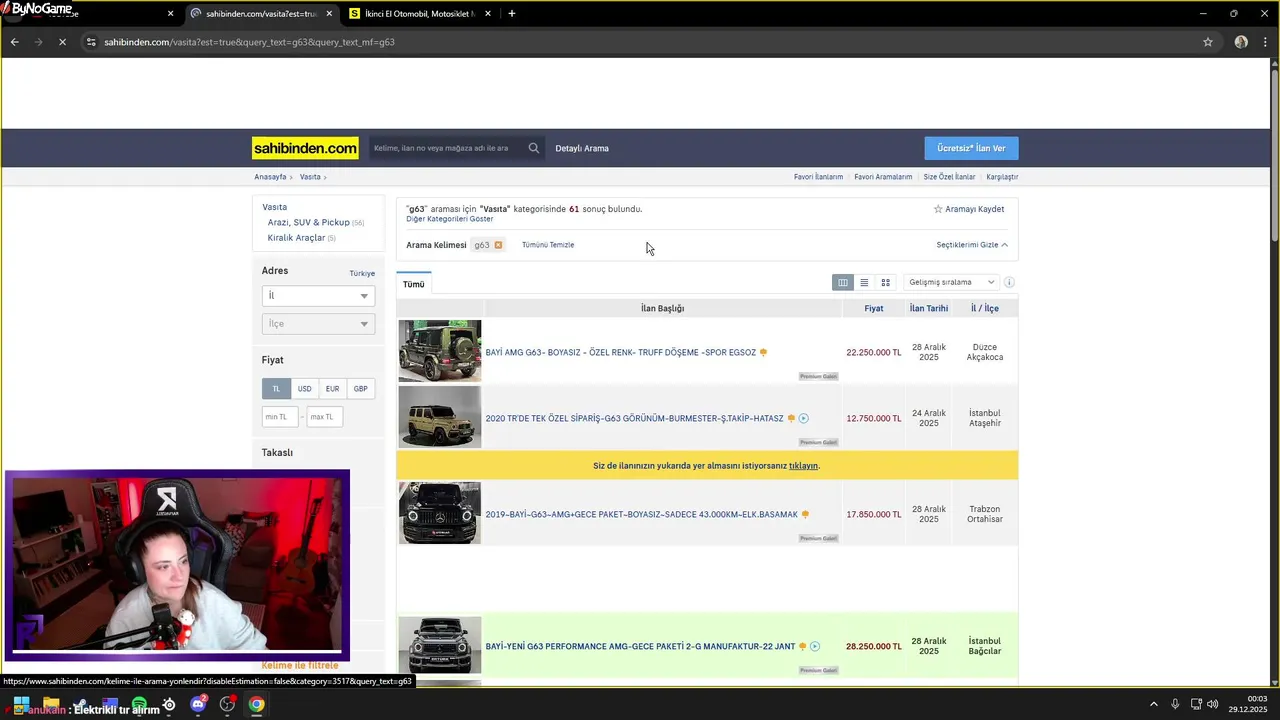This screenshot has width=1280, height=720.
Task: Switch to classic column view icon
Action: (x=843, y=282)
